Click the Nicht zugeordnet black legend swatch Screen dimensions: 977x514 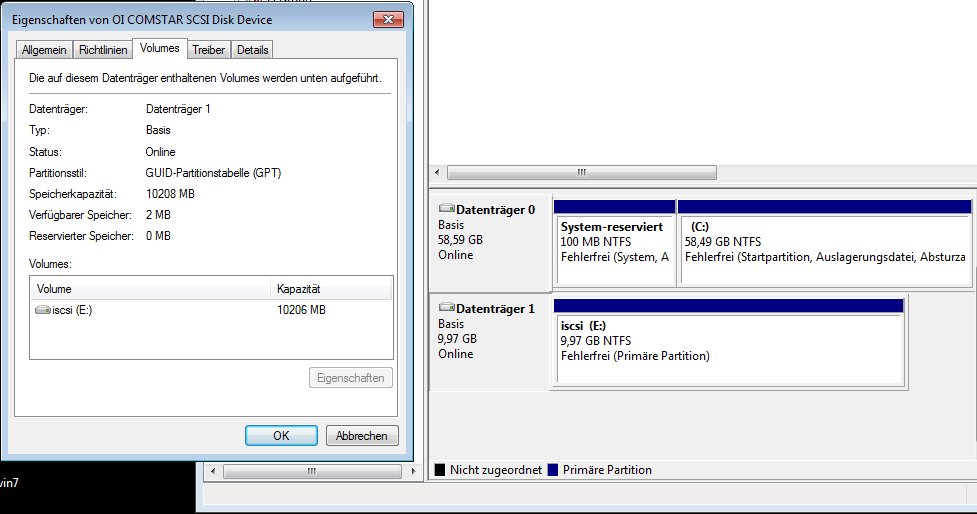[440, 470]
